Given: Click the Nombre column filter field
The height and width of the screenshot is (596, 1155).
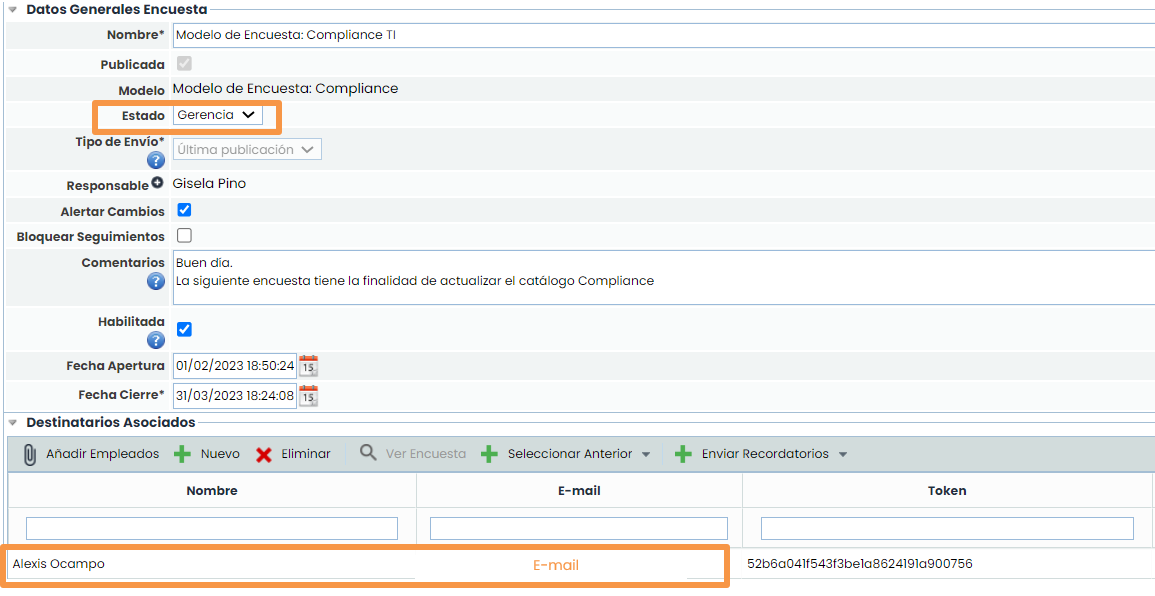Looking at the screenshot, I should coord(212,528).
